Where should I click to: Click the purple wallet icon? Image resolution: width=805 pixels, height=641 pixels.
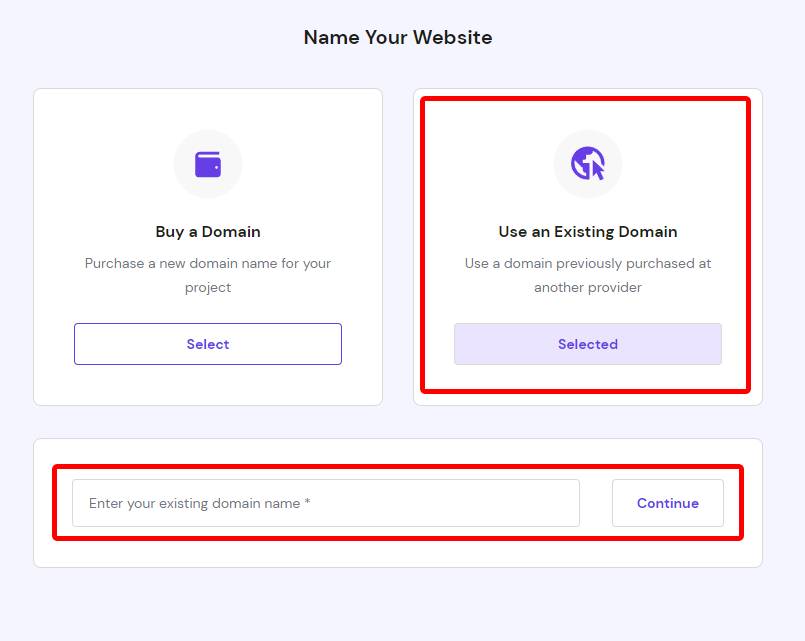208,164
